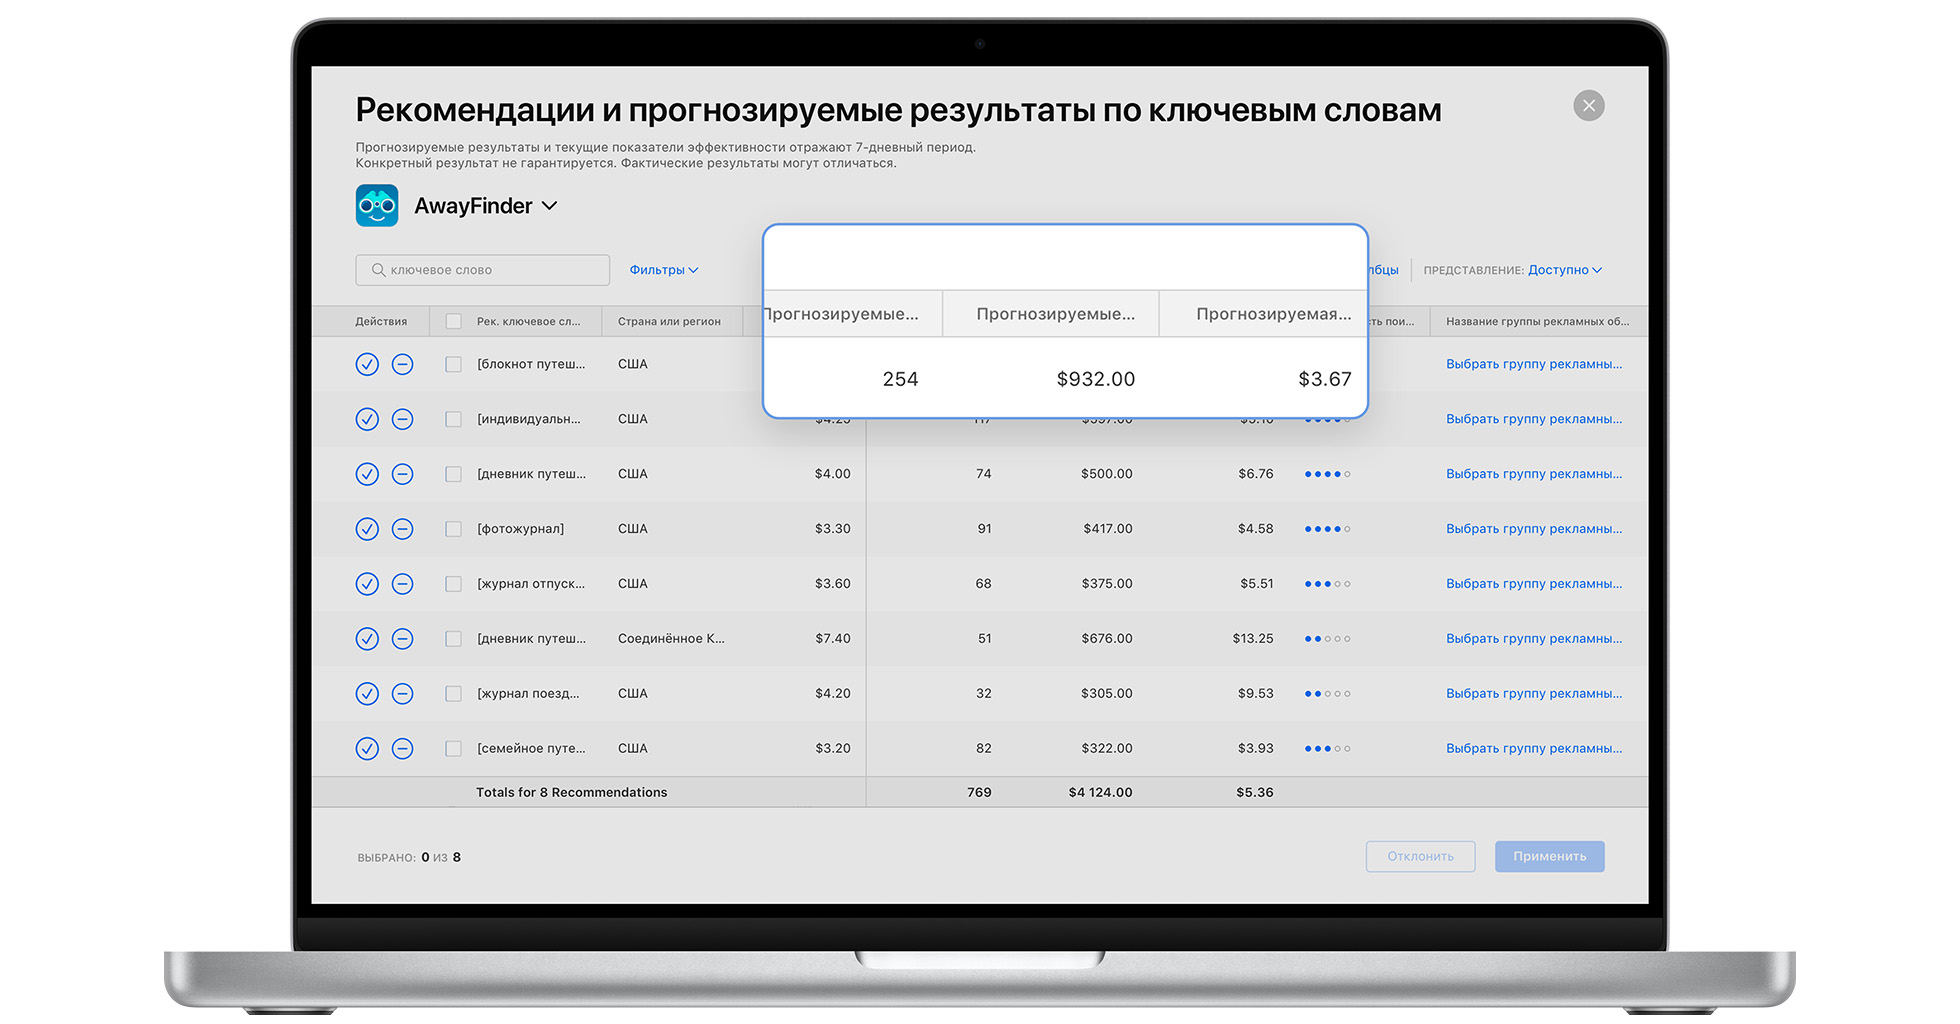
Task: Choose ad group for [журнал поезд... row
Action: pos(1534,693)
